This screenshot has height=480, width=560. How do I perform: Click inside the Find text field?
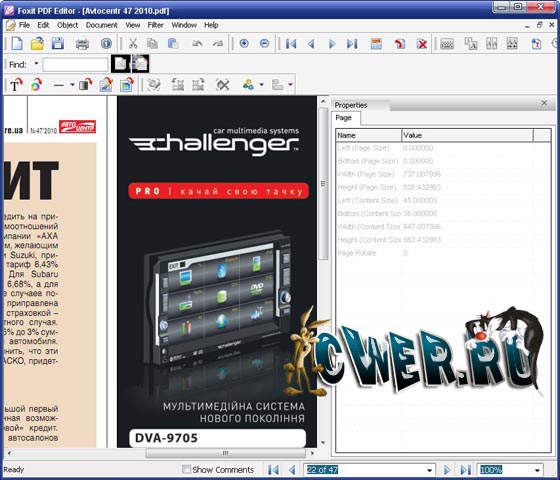tap(75, 65)
